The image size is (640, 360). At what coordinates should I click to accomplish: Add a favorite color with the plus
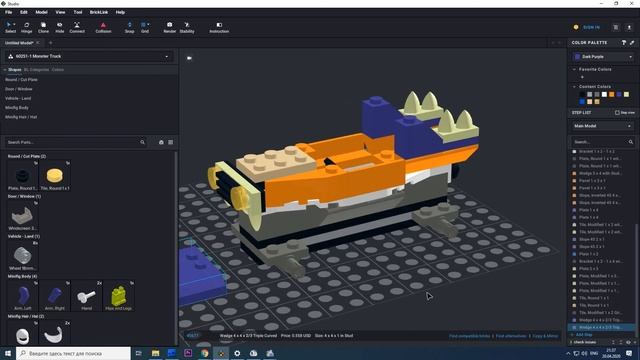pyautogui.click(x=582, y=77)
